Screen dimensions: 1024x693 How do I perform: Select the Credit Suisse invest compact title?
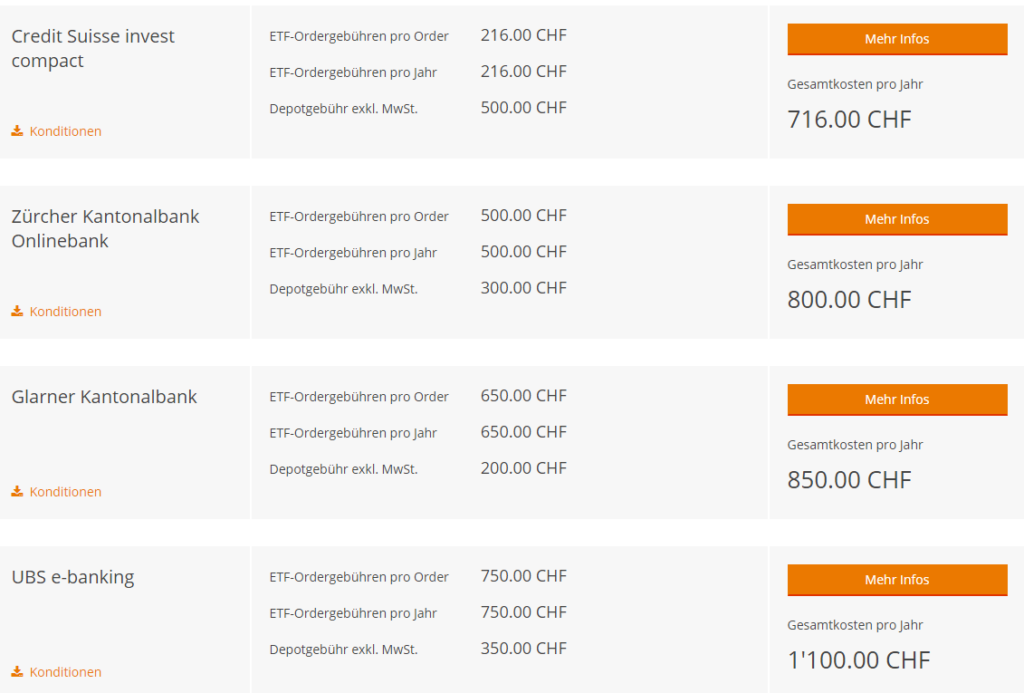(93, 48)
